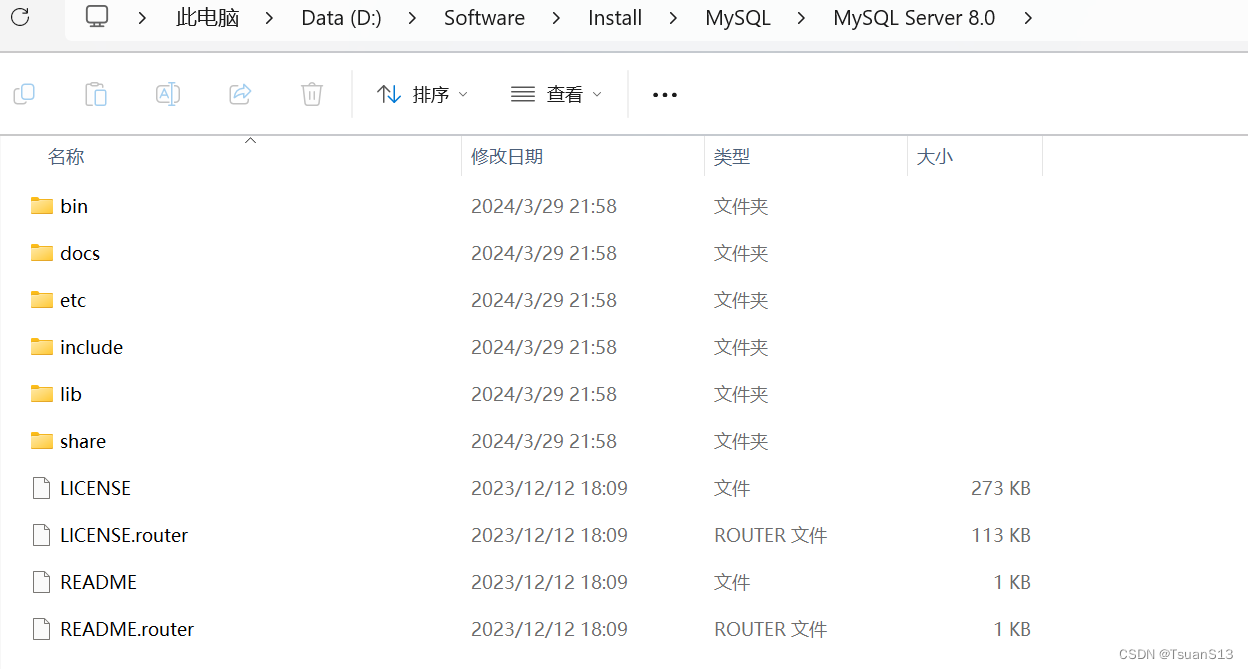Select the include folder name

click(x=91, y=347)
